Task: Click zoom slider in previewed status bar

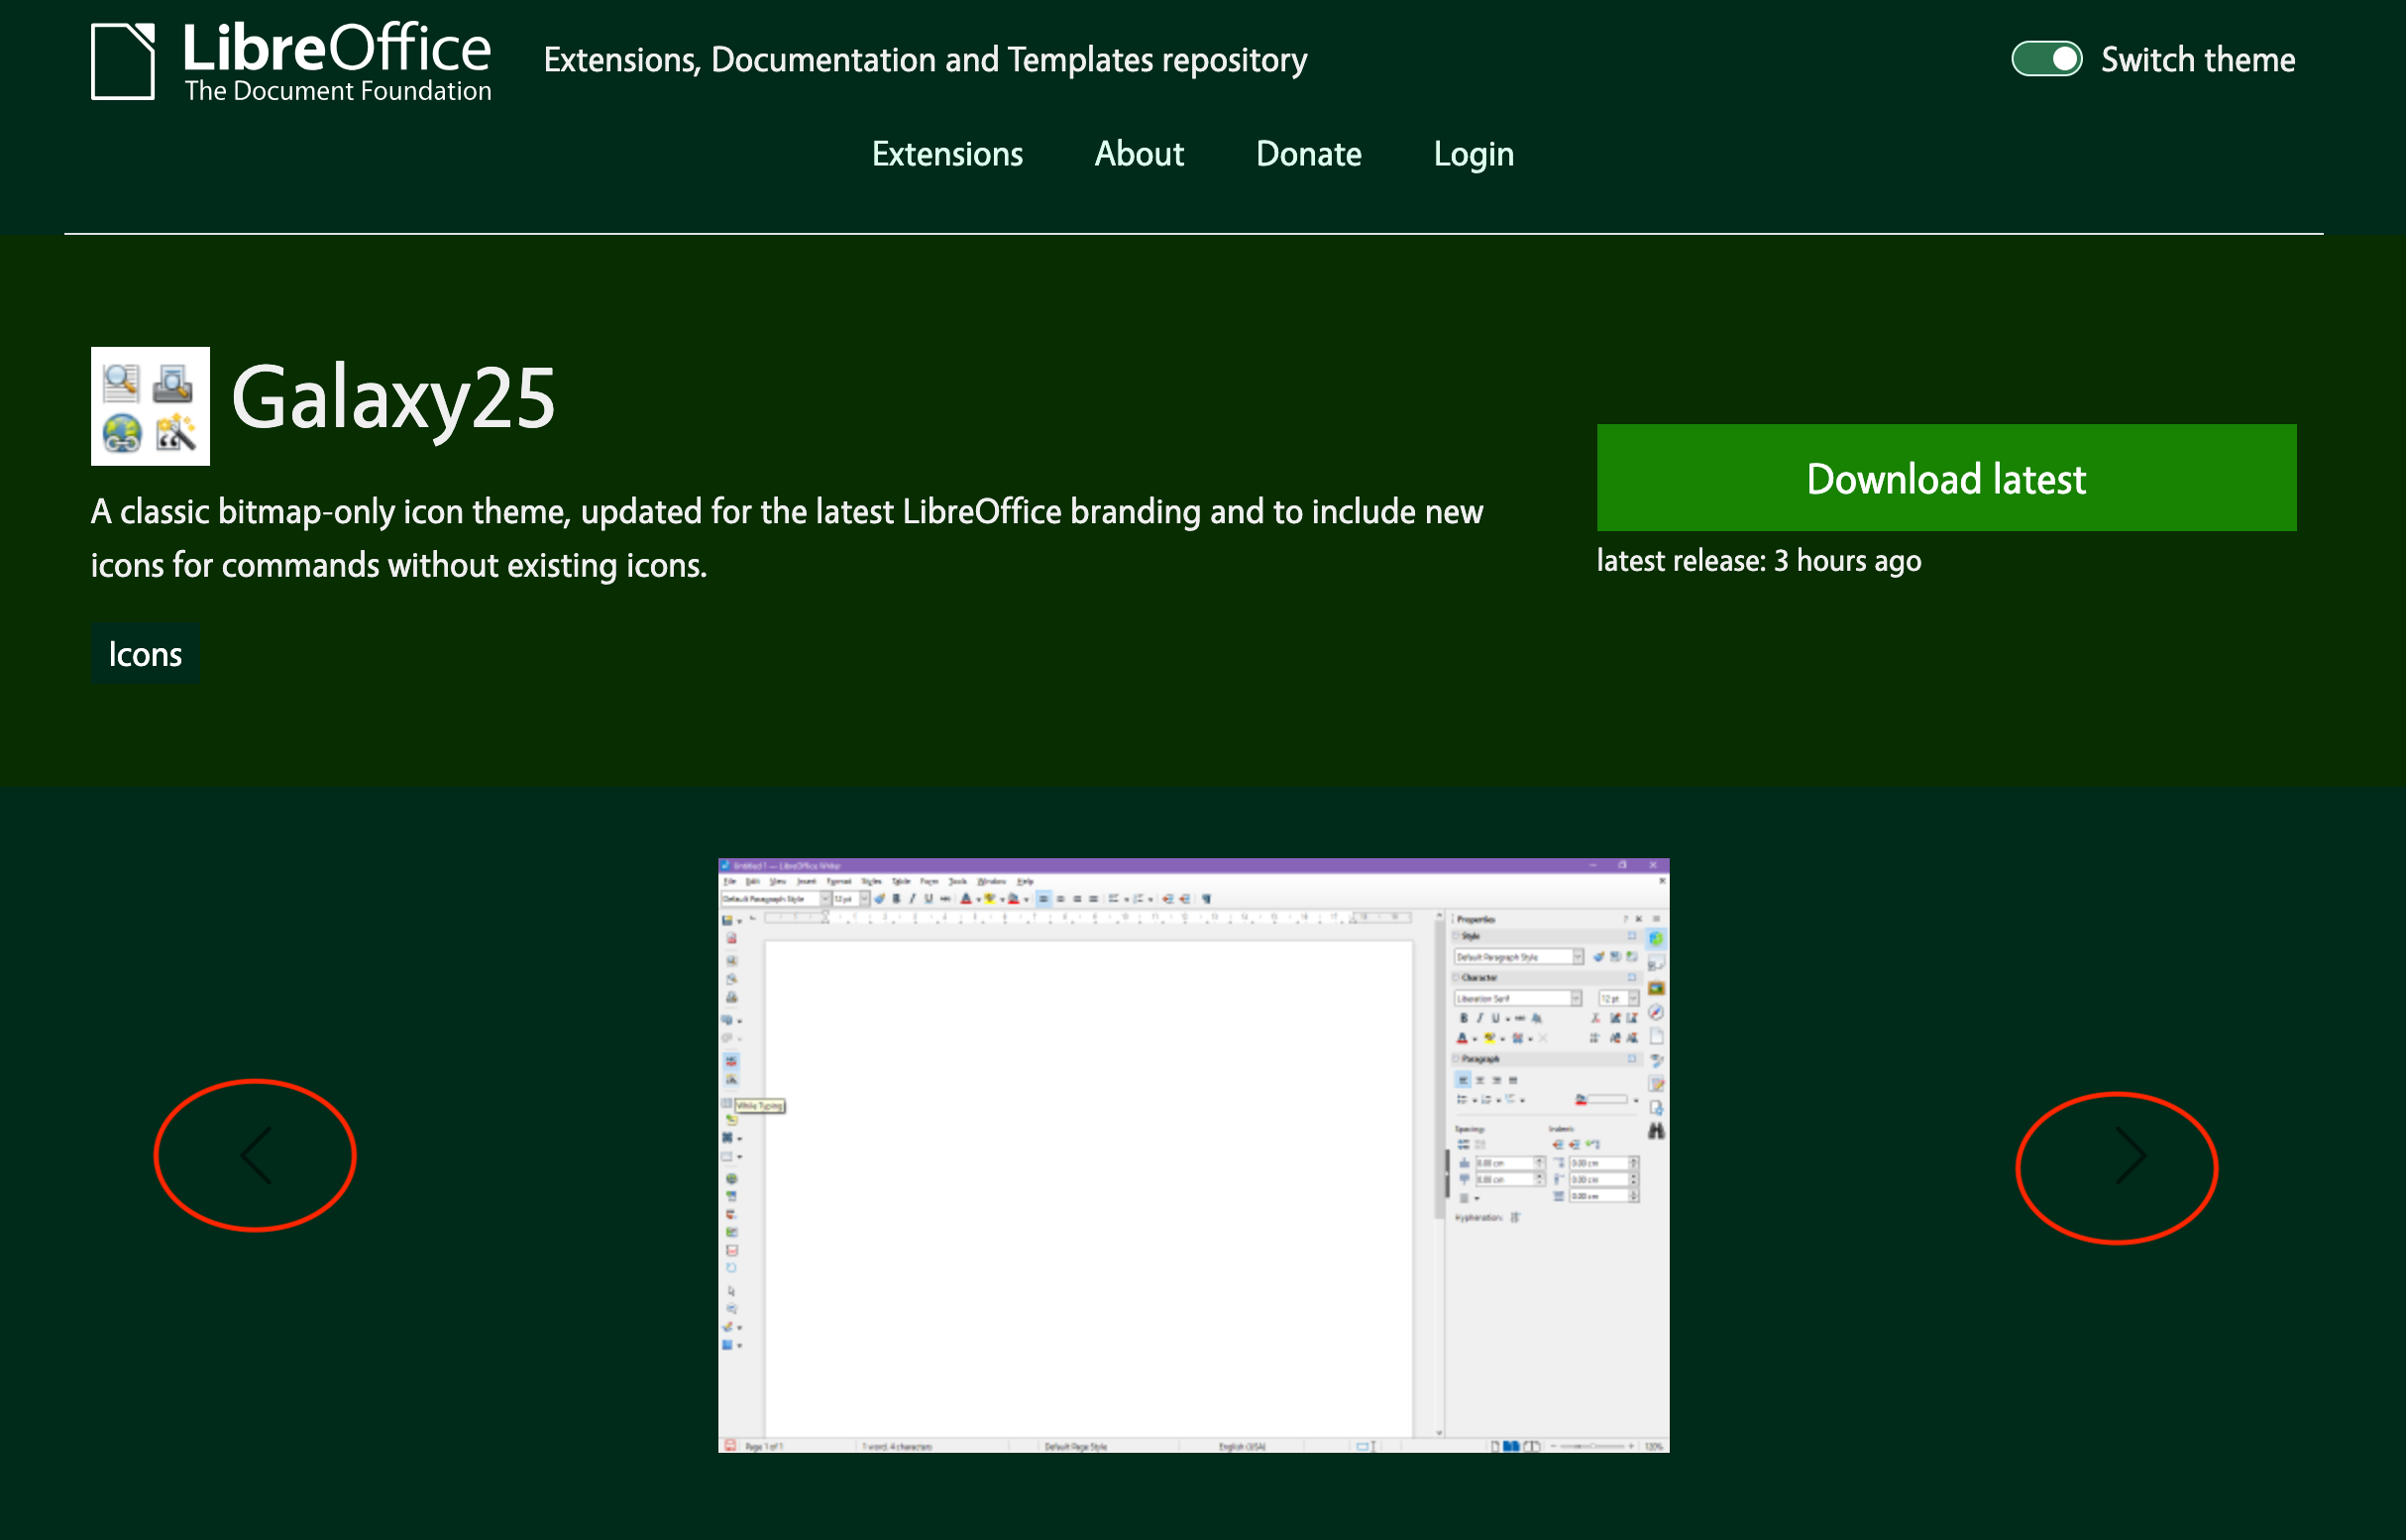Action: click(1592, 1446)
